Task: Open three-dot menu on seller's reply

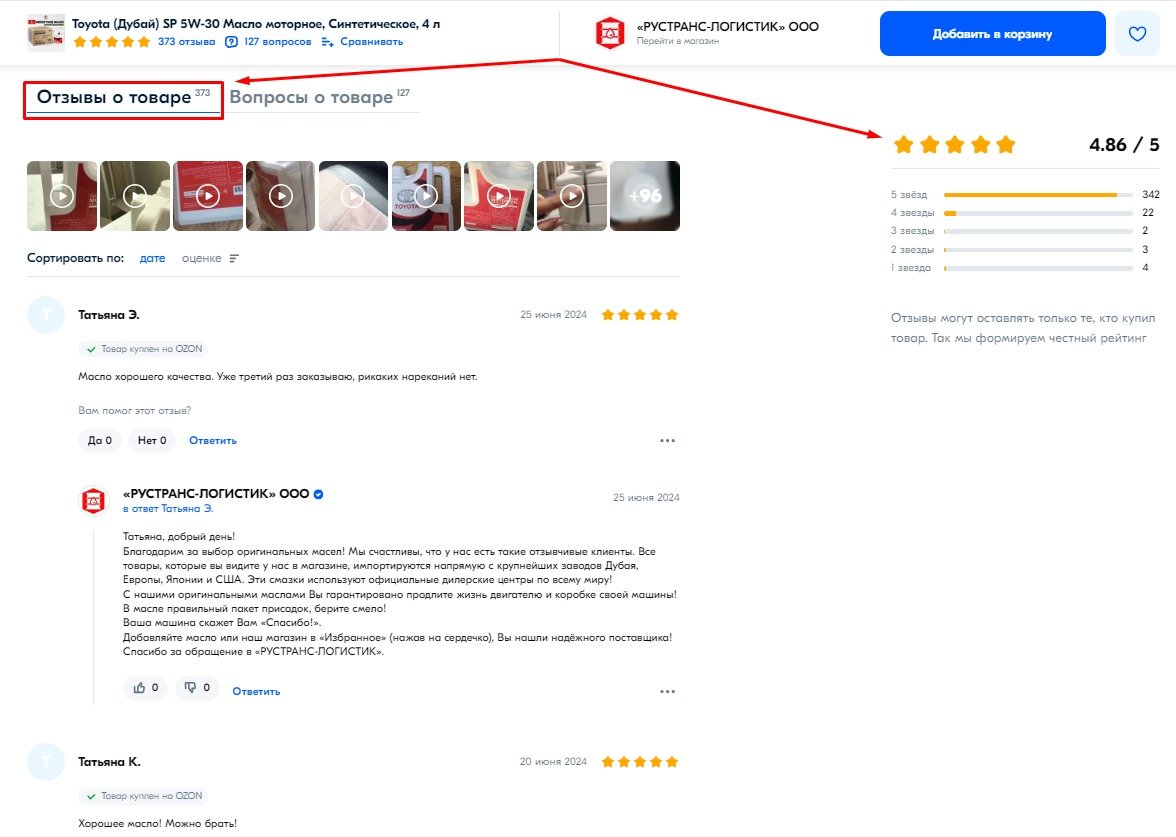Action: (x=668, y=692)
